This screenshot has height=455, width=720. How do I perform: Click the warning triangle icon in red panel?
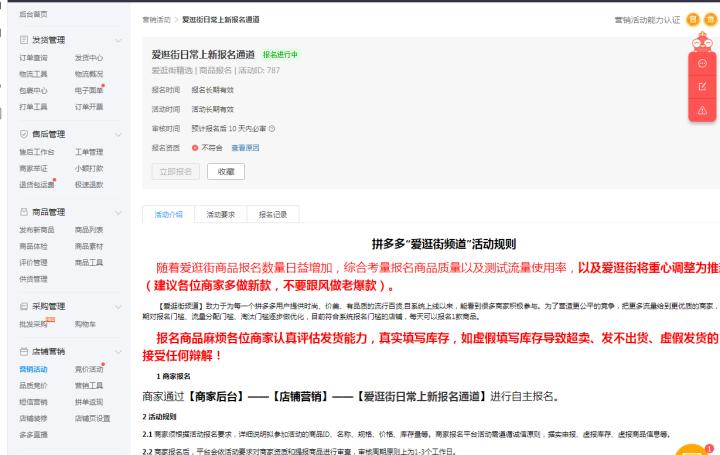point(702,111)
